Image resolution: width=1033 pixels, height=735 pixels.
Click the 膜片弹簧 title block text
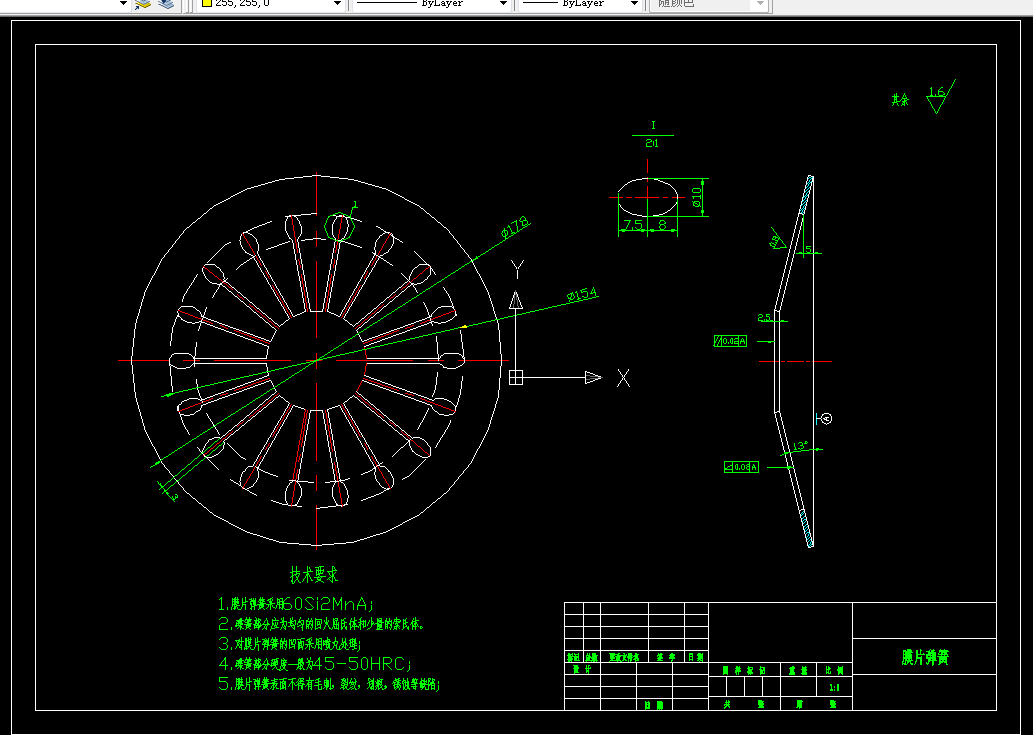tap(925, 657)
